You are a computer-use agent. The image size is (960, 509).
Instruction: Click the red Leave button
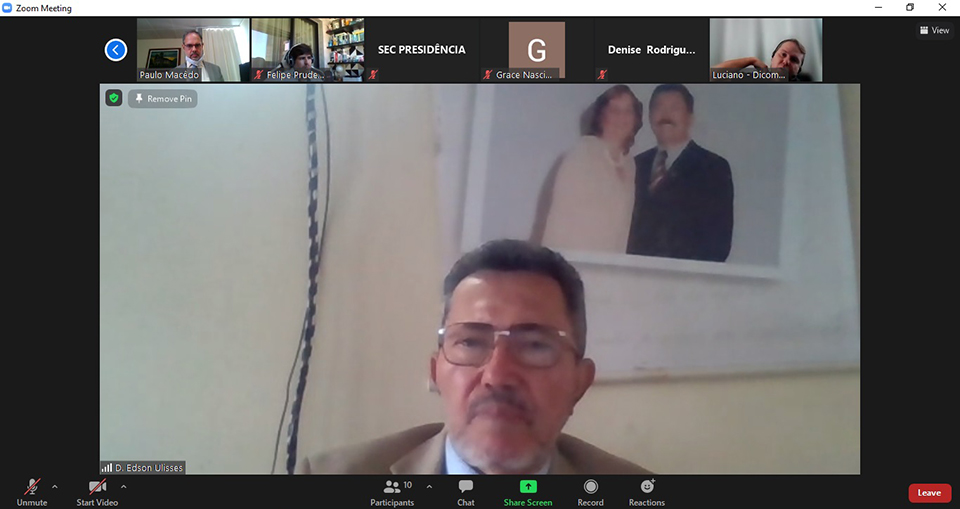929,493
